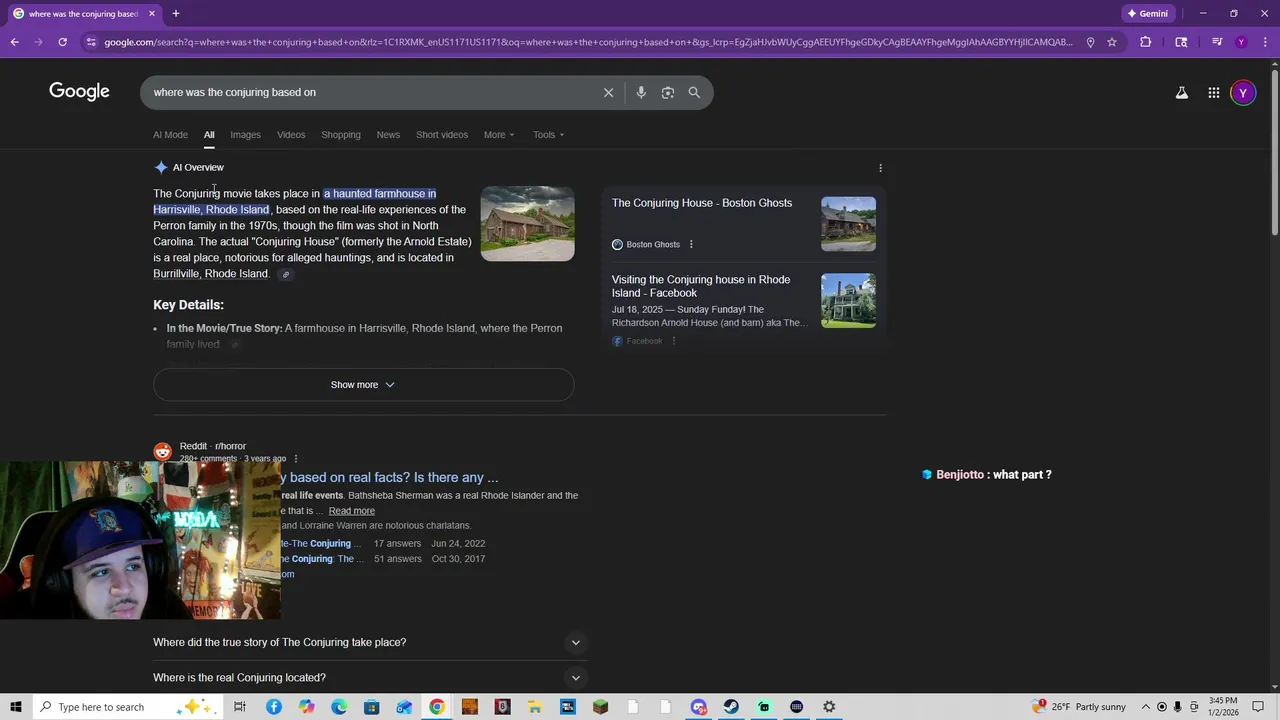View site information icon in address bar
The width and height of the screenshot is (1280, 720).
click(91, 42)
